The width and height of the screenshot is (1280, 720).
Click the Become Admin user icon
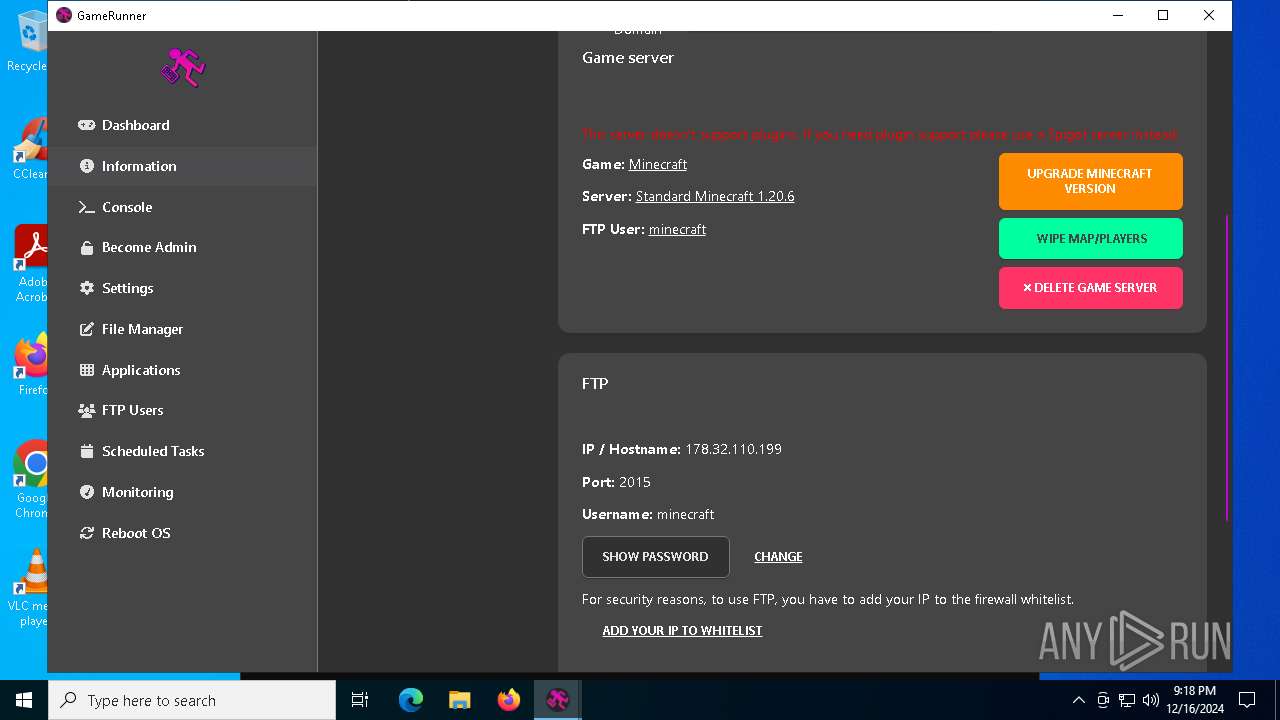click(x=86, y=247)
